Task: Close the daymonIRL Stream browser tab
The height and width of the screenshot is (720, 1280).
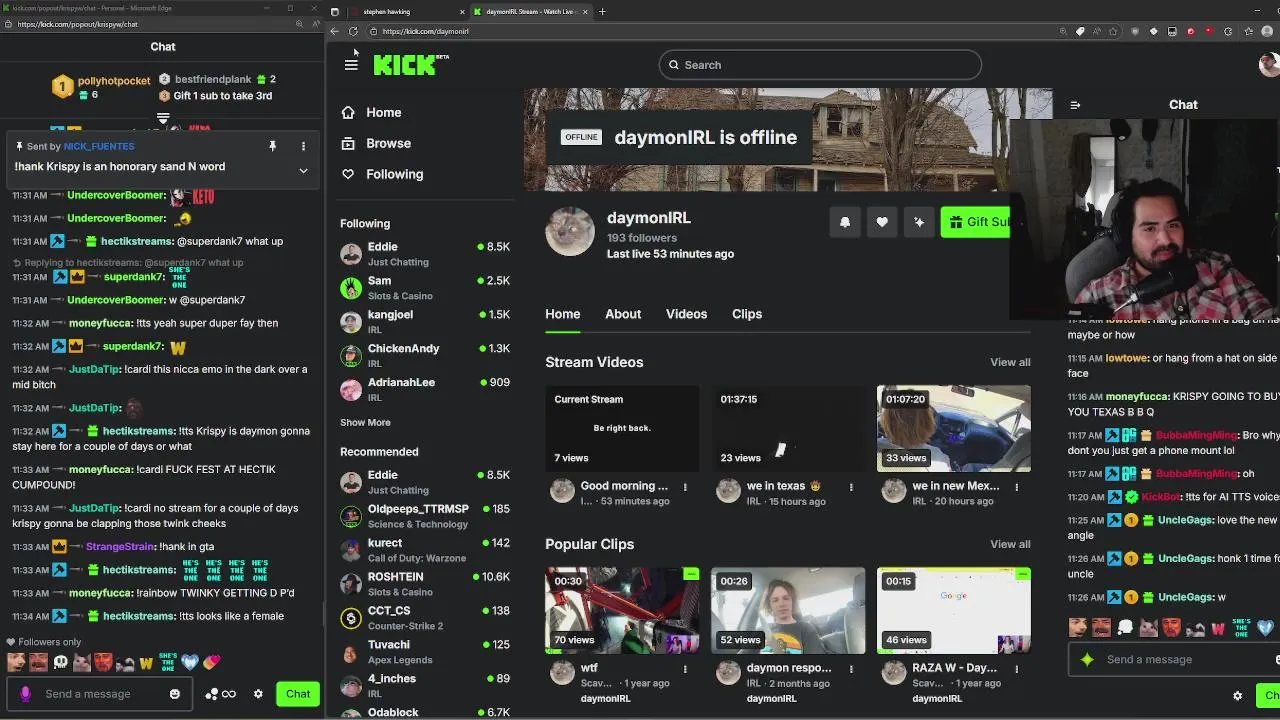Action: click(x=585, y=12)
